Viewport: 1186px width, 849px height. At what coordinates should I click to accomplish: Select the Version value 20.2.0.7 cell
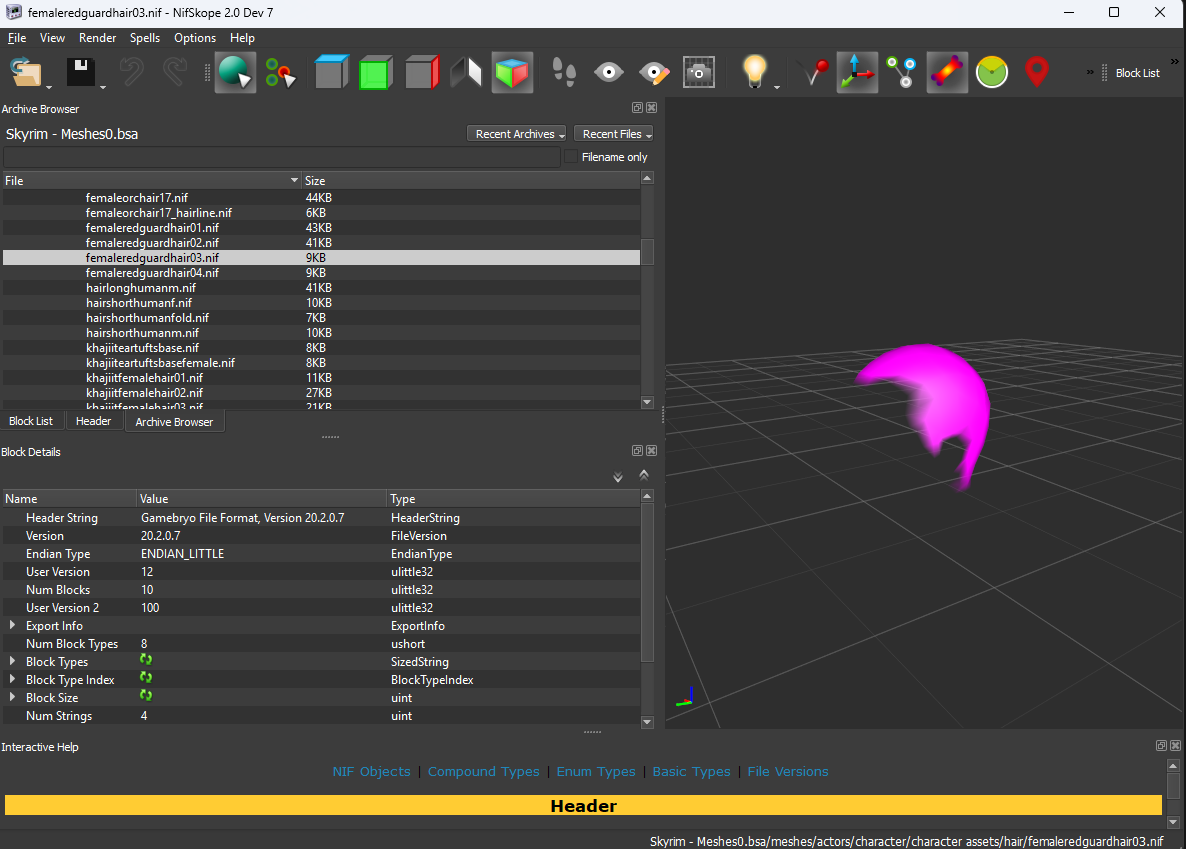pyautogui.click(x=261, y=536)
